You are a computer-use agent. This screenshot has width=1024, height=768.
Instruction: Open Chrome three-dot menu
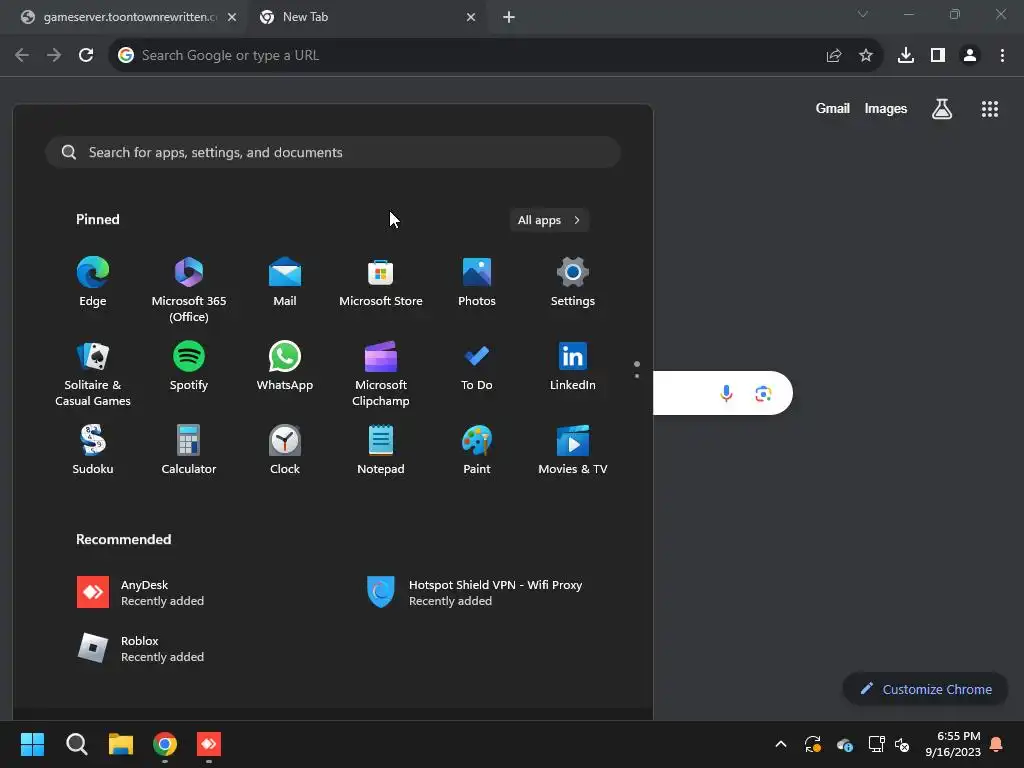pyautogui.click(x=1002, y=55)
